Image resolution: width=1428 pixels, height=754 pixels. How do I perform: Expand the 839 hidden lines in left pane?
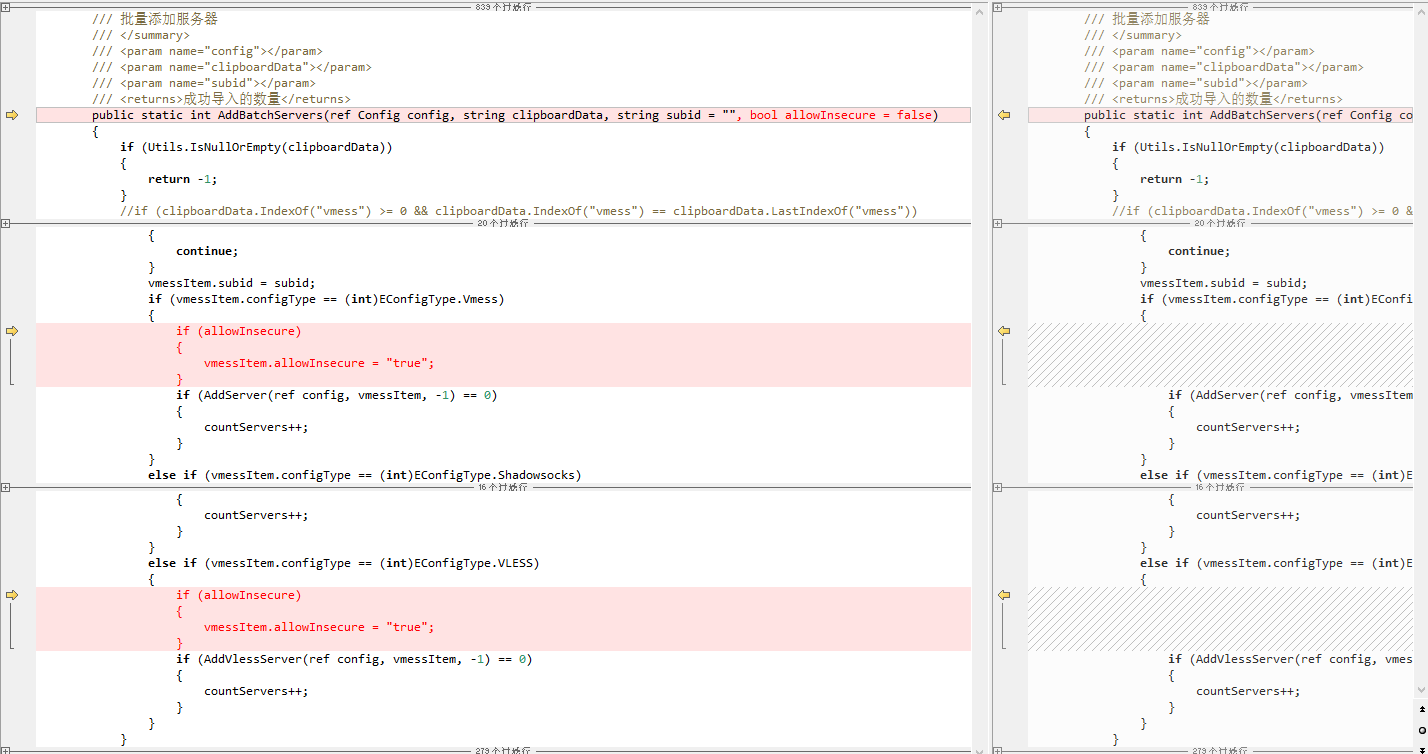coord(5,7)
